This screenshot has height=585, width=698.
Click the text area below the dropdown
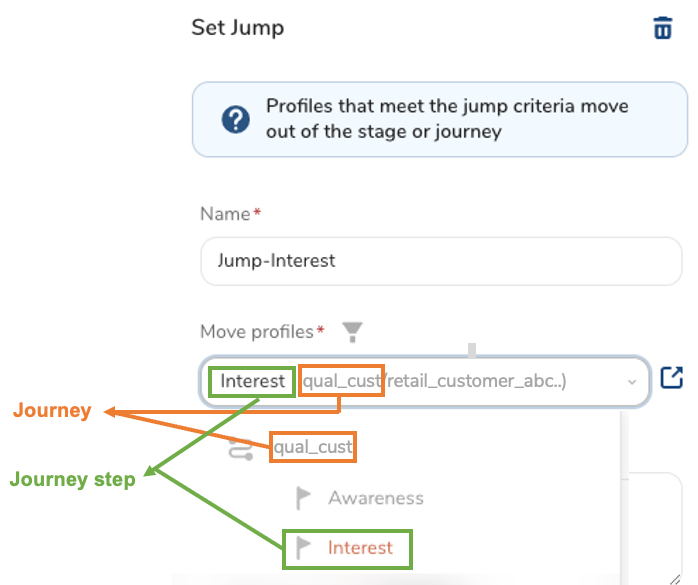655,520
